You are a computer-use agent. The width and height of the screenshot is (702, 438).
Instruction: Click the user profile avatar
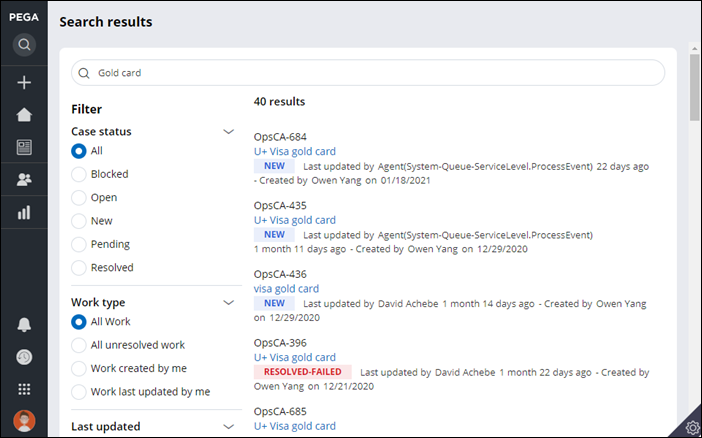24,421
